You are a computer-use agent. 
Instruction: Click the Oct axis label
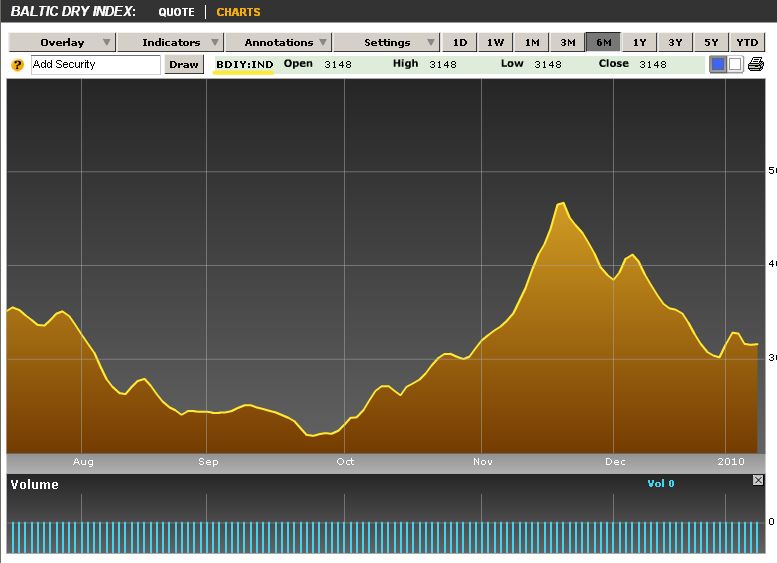(345, 461)
